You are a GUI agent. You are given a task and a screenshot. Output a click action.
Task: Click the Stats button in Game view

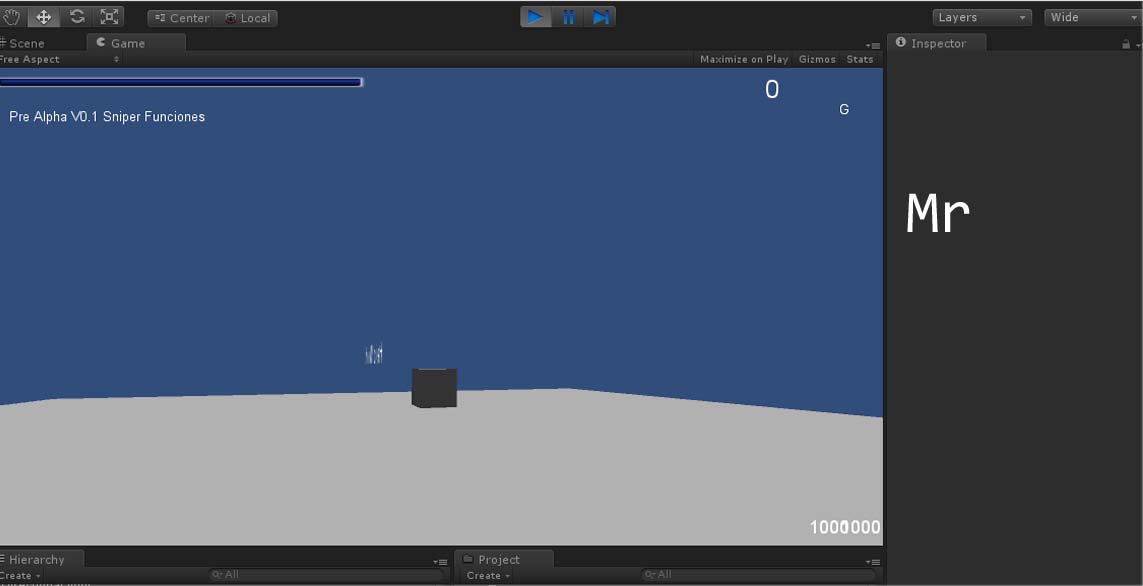click(859, 59)
